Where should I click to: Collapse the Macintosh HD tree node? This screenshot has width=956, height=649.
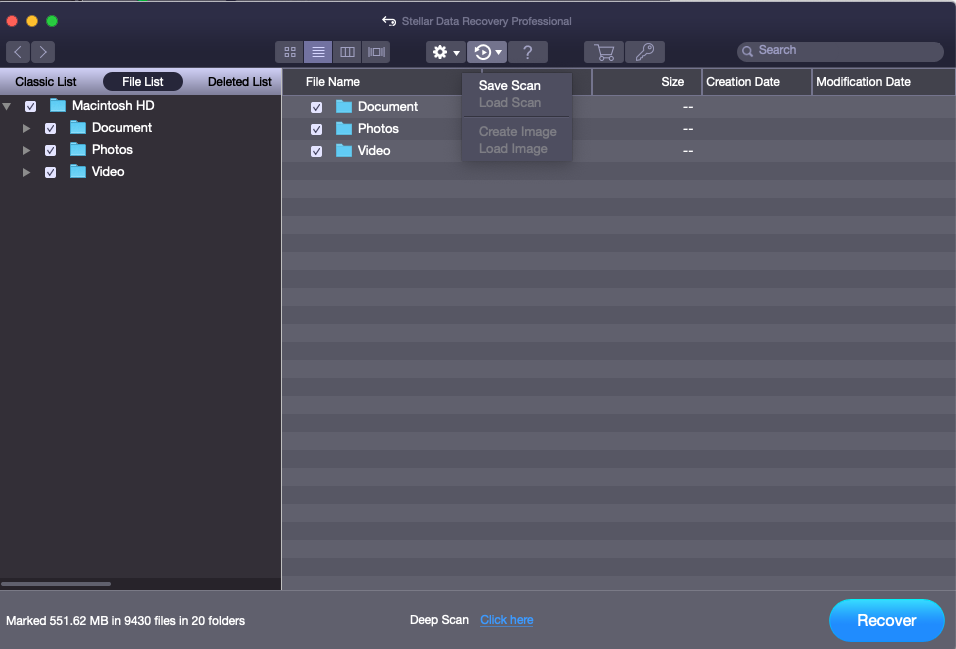coord(8,106)
